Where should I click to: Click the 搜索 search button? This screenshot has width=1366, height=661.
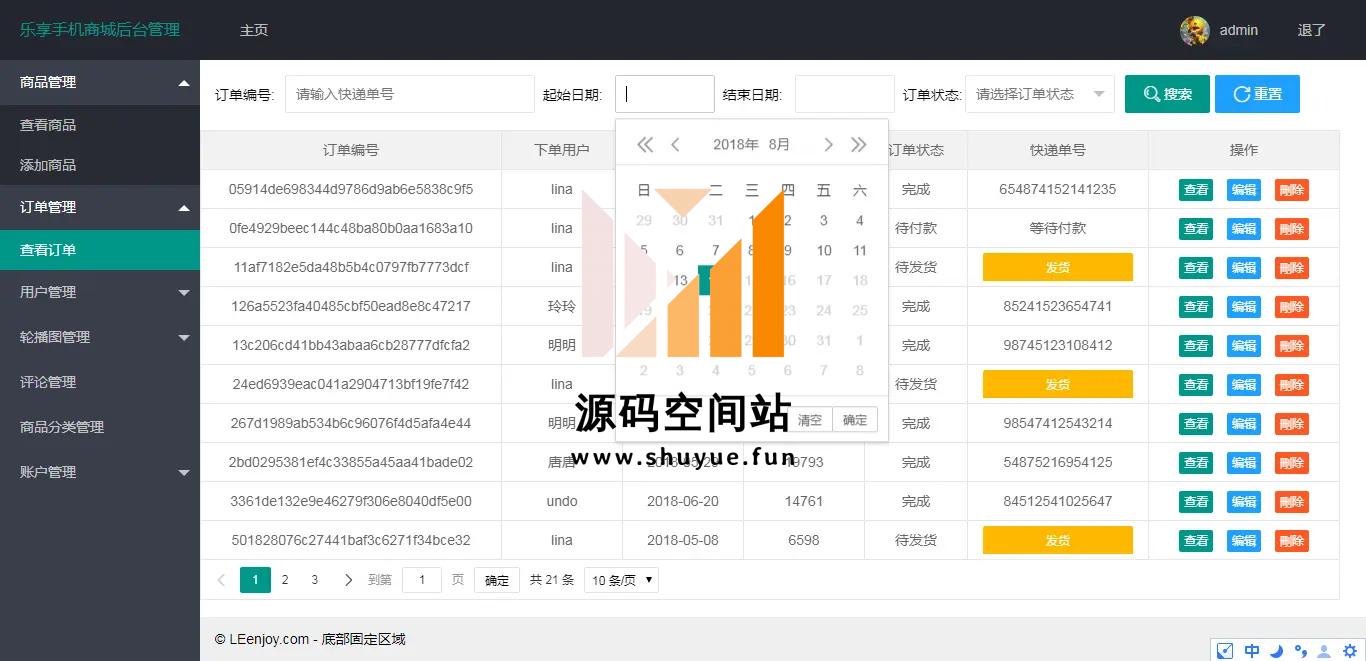pos(1167,94)
